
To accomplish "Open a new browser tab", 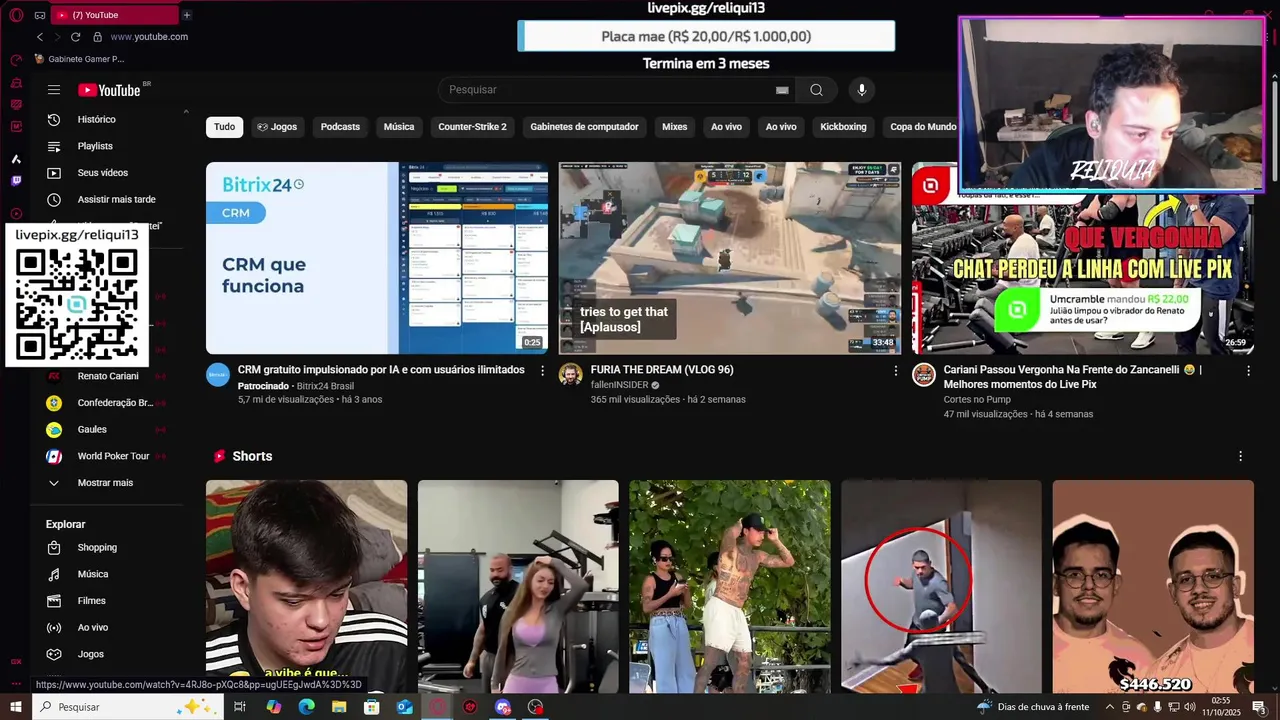I will [x=186, y=15].
